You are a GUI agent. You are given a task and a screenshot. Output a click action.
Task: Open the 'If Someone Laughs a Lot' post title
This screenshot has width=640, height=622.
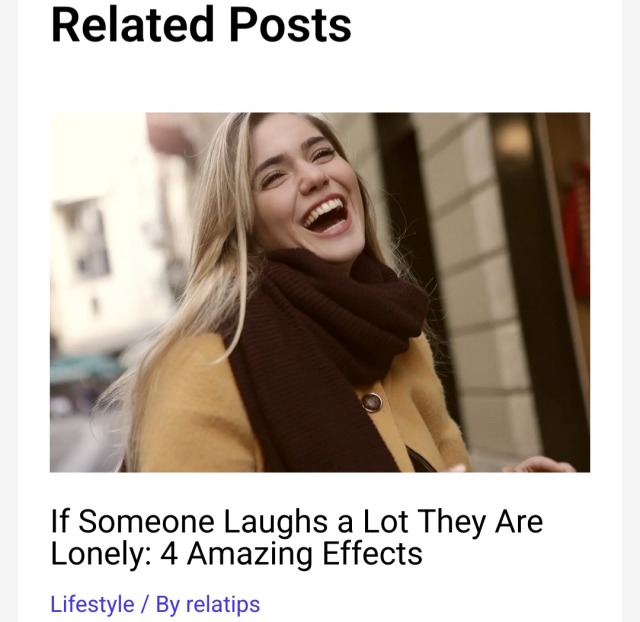click(297, 537)
